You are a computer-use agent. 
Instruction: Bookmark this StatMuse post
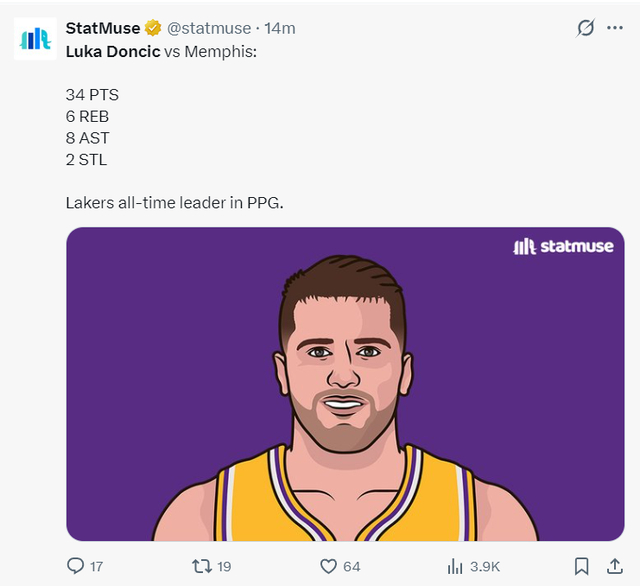581,566
